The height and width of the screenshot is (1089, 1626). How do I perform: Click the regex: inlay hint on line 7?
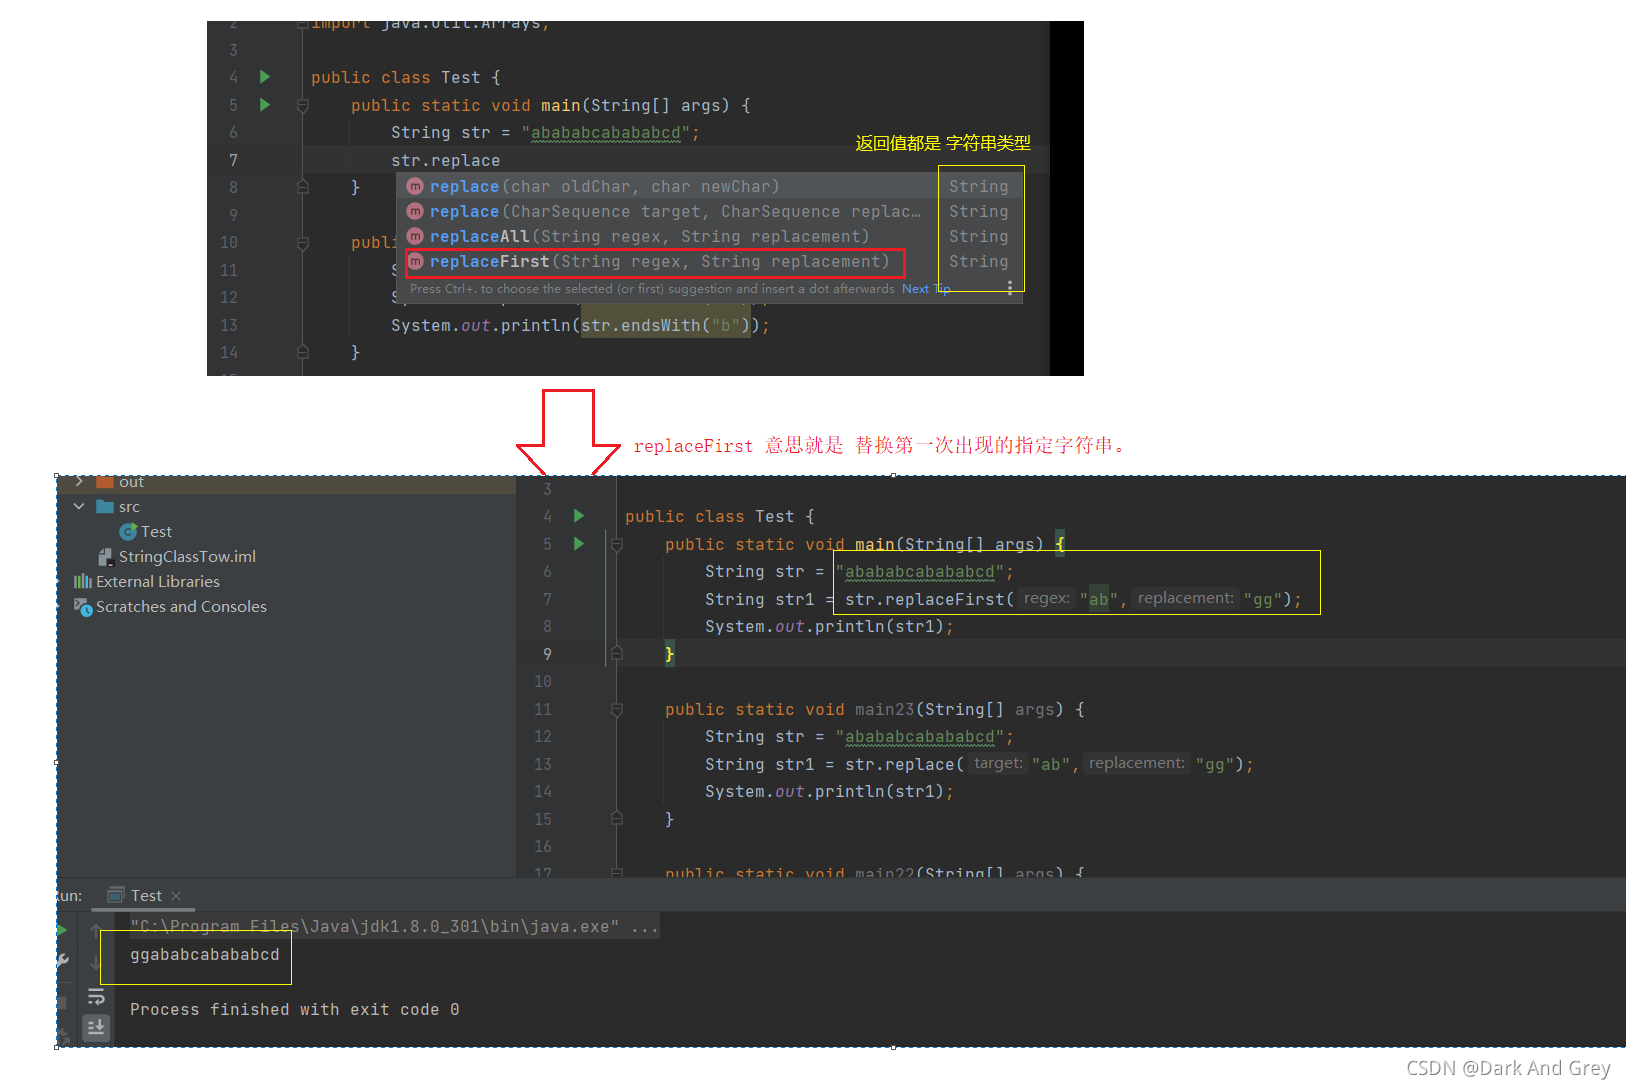pos(1047,598)
